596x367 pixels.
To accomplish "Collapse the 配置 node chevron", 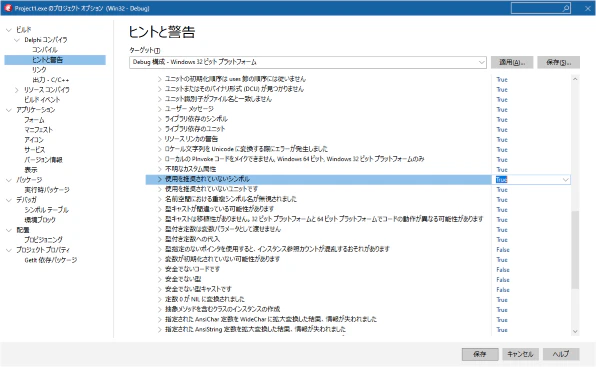I will click(x=9, y=230).
